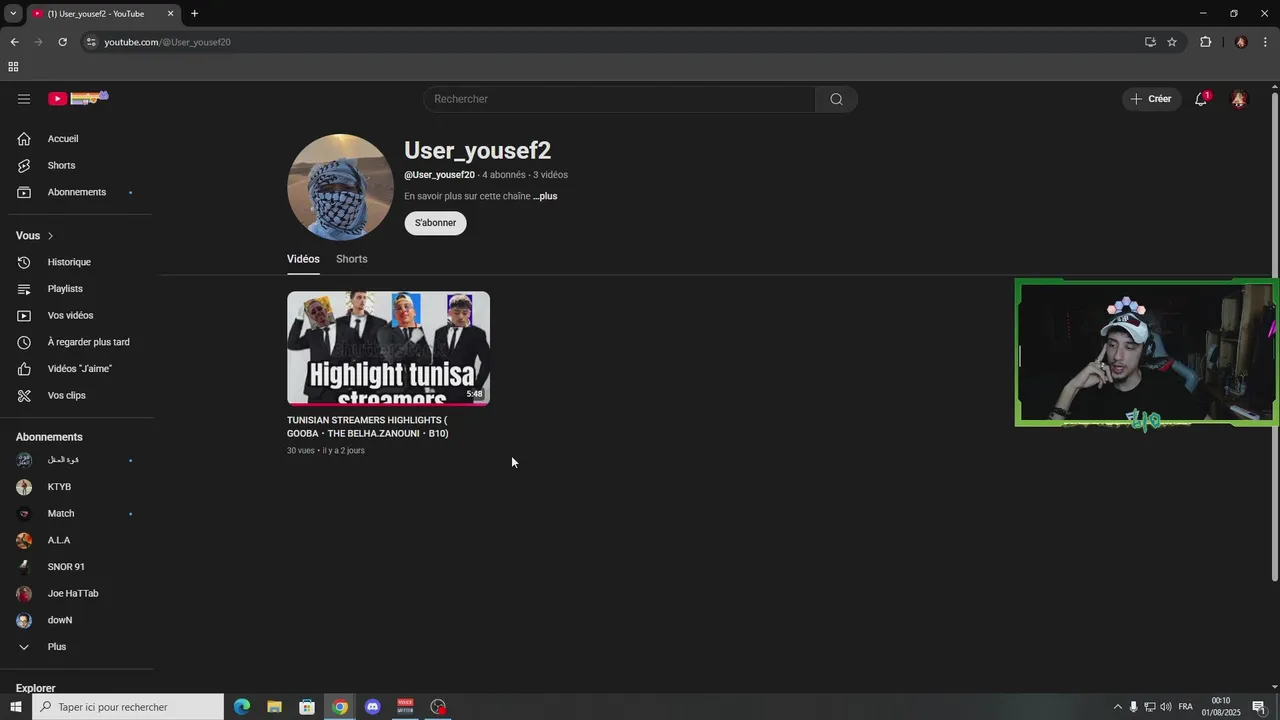The width and height of the screenshot is (1280, 720).
Task: Click the search magnifier button
Action: tap(836, 99)
